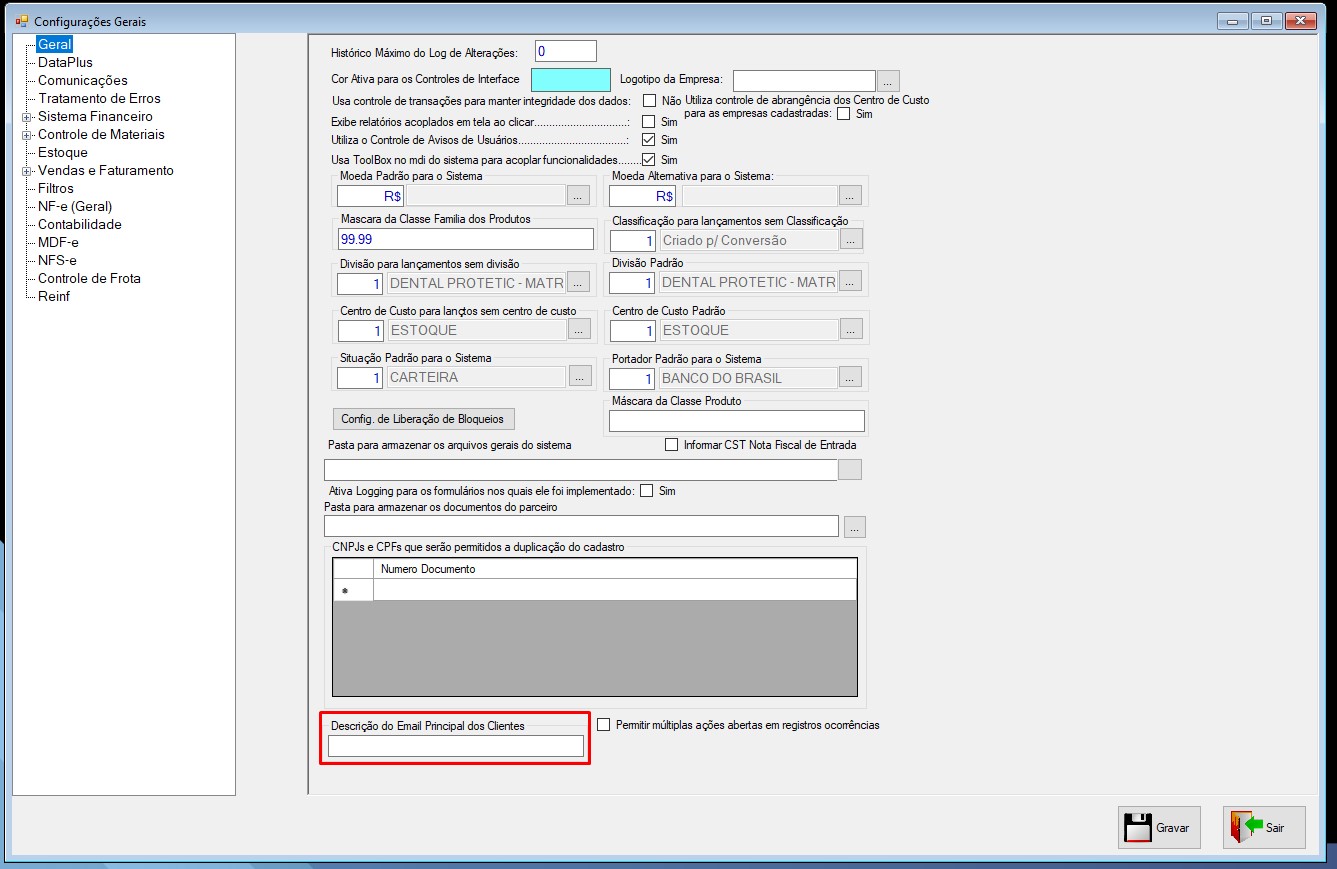Pick the Cor Ativa cyan color swatch
1337x869 pixels.
pos(571,80)
